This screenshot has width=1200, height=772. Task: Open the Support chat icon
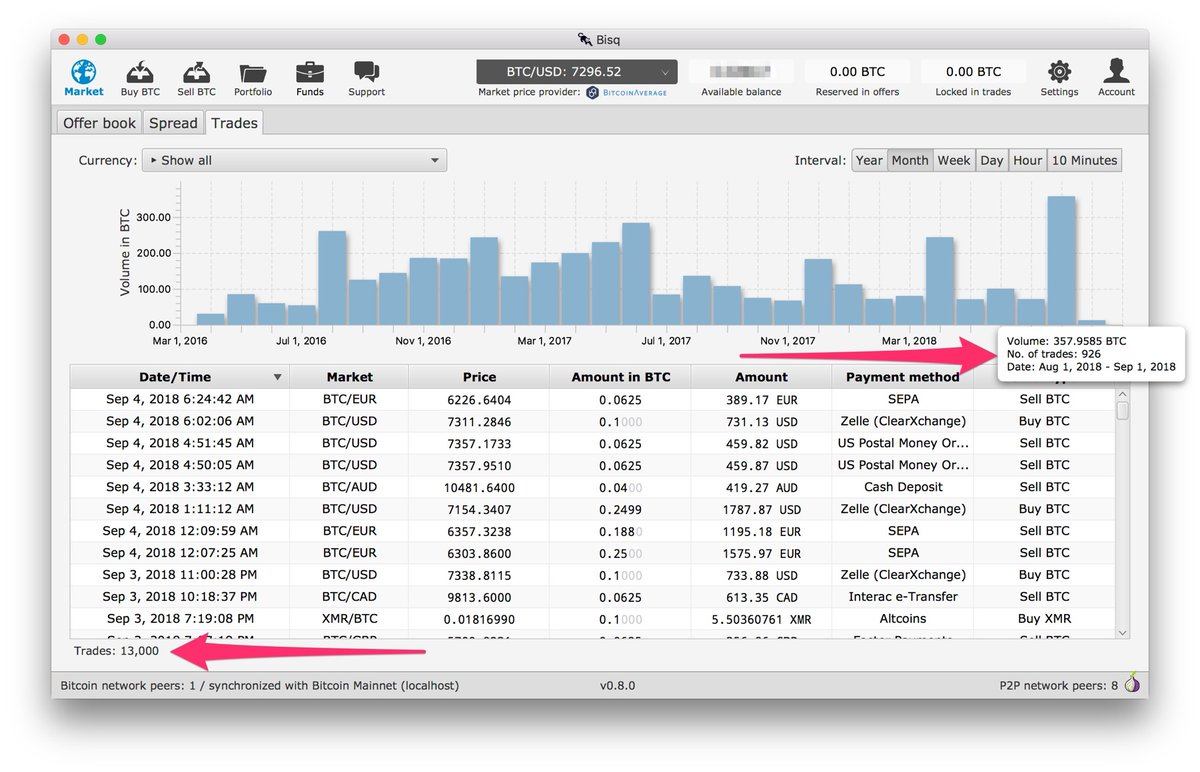point(366,72)
